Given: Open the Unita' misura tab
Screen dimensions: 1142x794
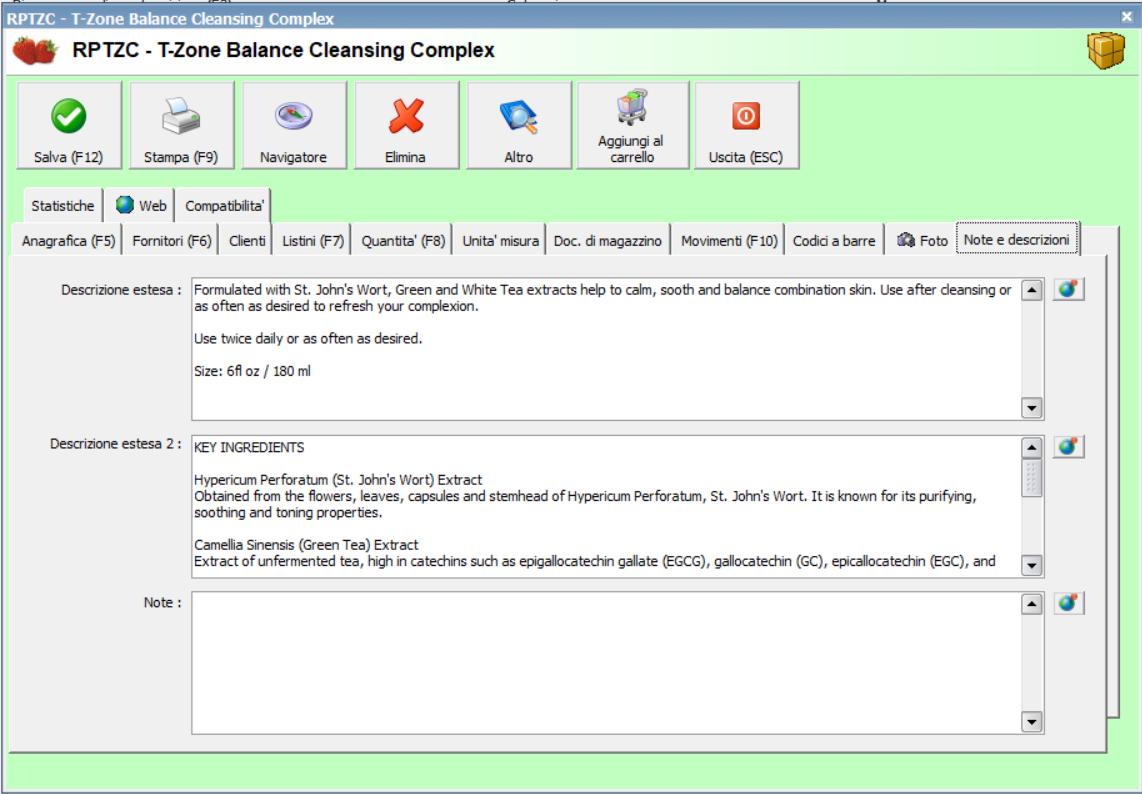Looking at the screenshot, I should pyautogui.click(x=500, y=240).
